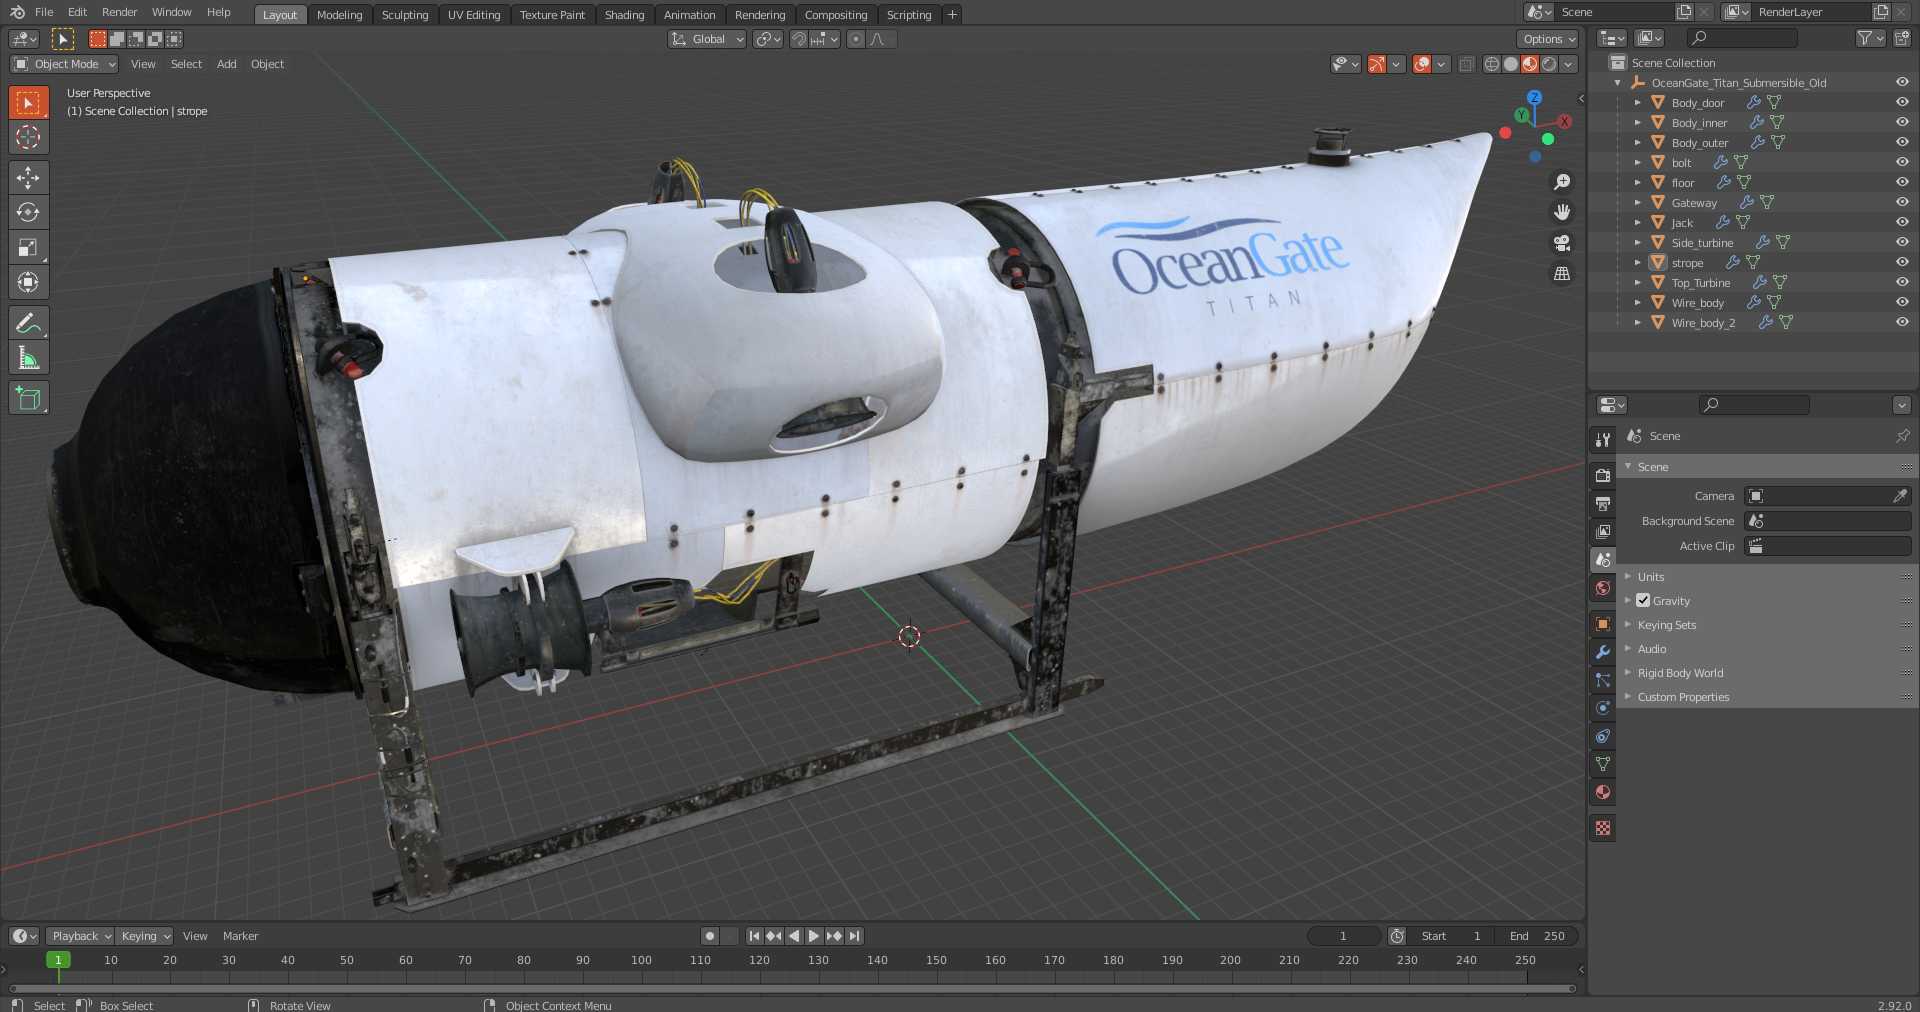Open the Object properties tab
The height and width of the screenshot is (1012, 1920).
click(x=1603, y=624)
